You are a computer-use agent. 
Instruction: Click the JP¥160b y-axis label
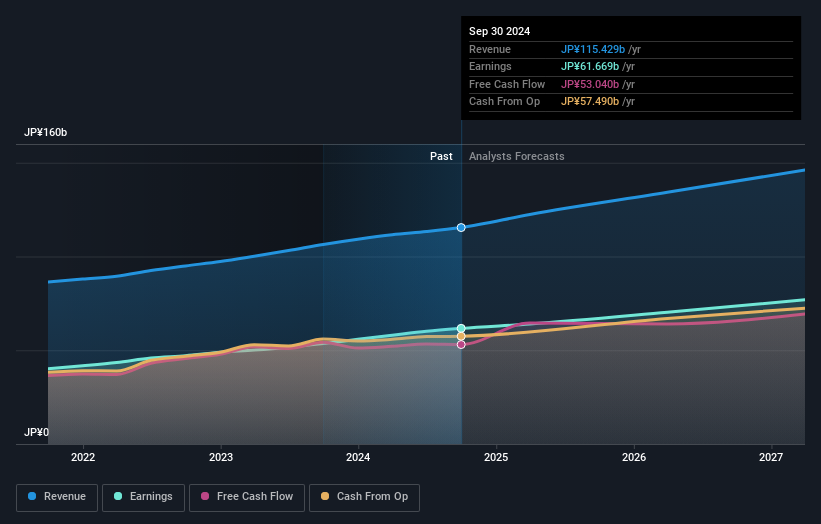pyautogui.click(x=46, y=132)
